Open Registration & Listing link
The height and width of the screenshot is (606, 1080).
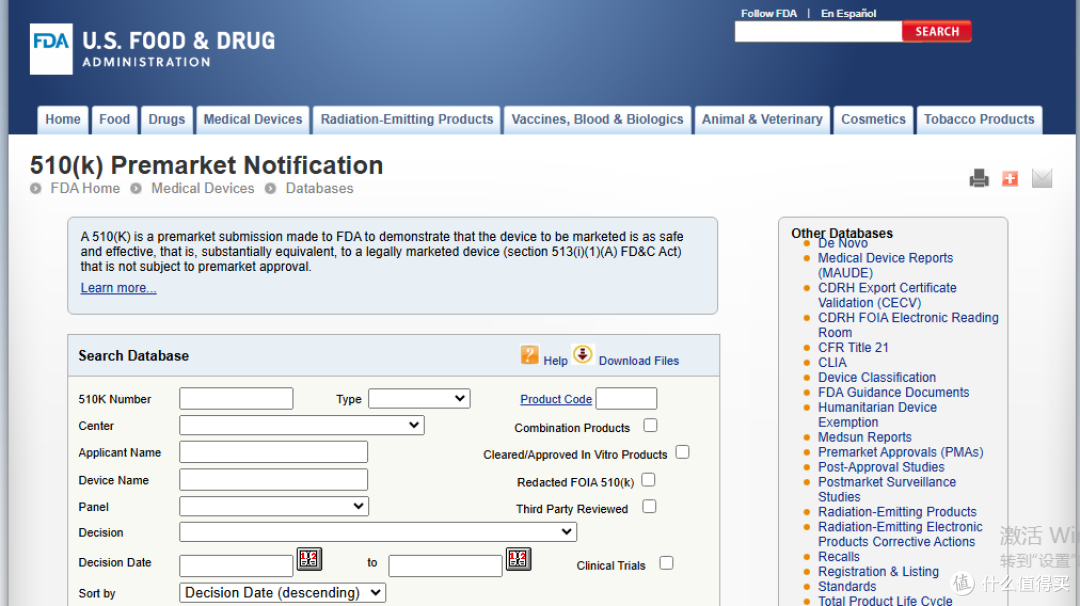click(x=878, y=572)
